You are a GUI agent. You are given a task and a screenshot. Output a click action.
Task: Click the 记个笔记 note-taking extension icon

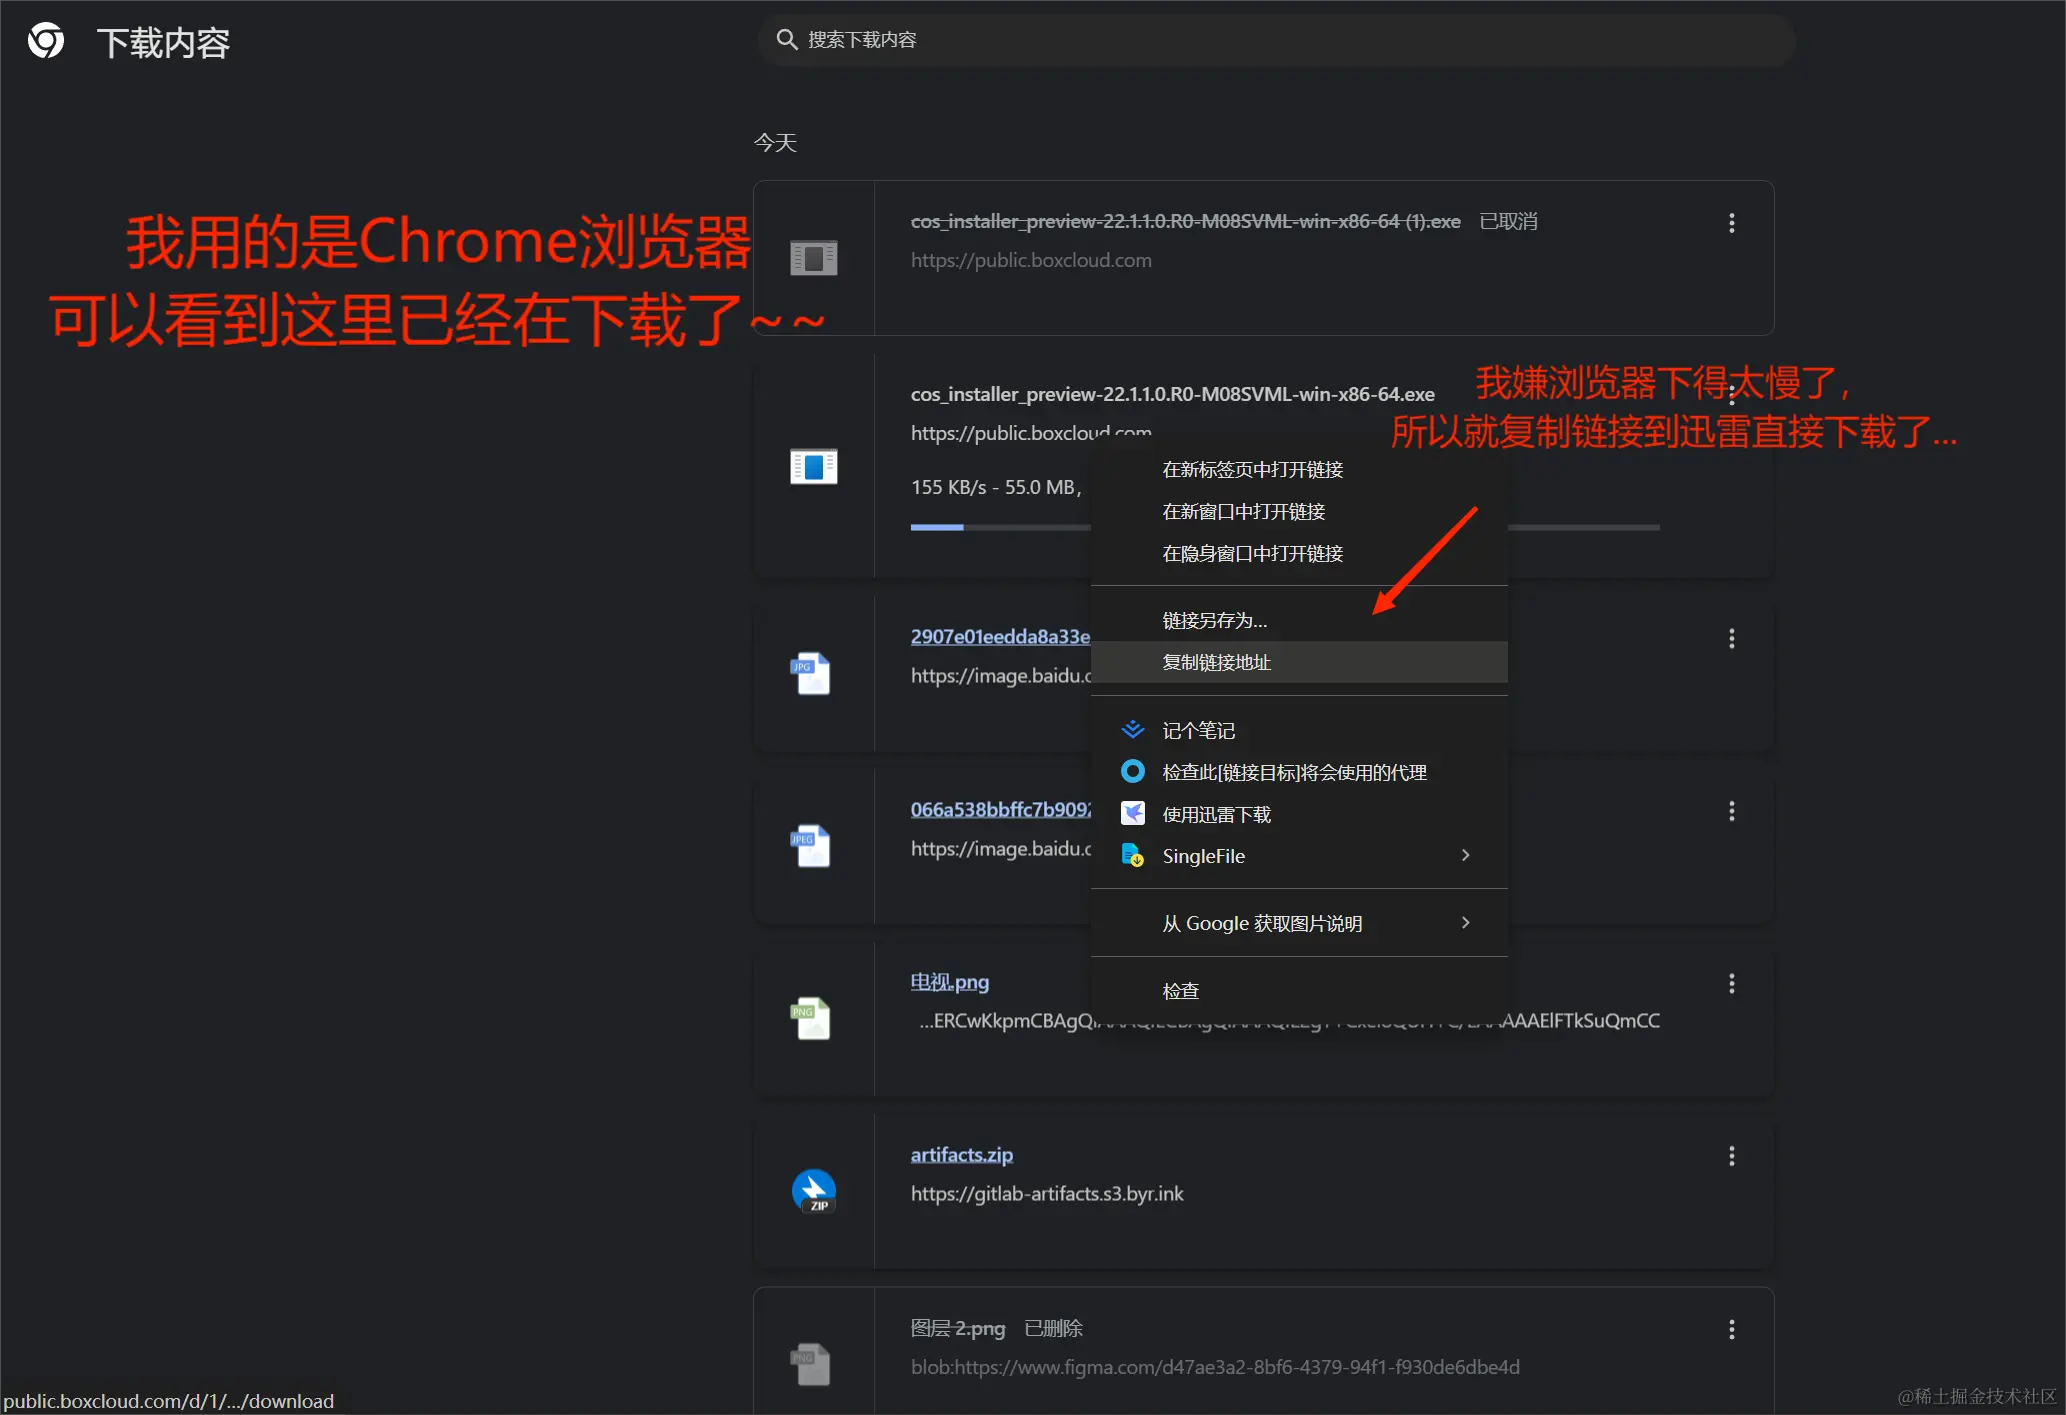pyautogui.click(x=1133, y=729)
